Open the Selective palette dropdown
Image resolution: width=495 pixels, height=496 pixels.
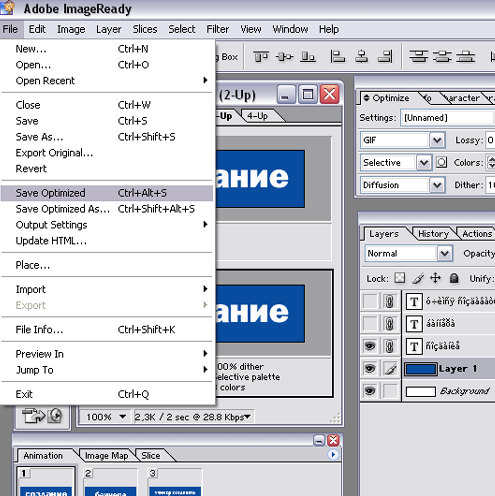(x=424, y=163)
